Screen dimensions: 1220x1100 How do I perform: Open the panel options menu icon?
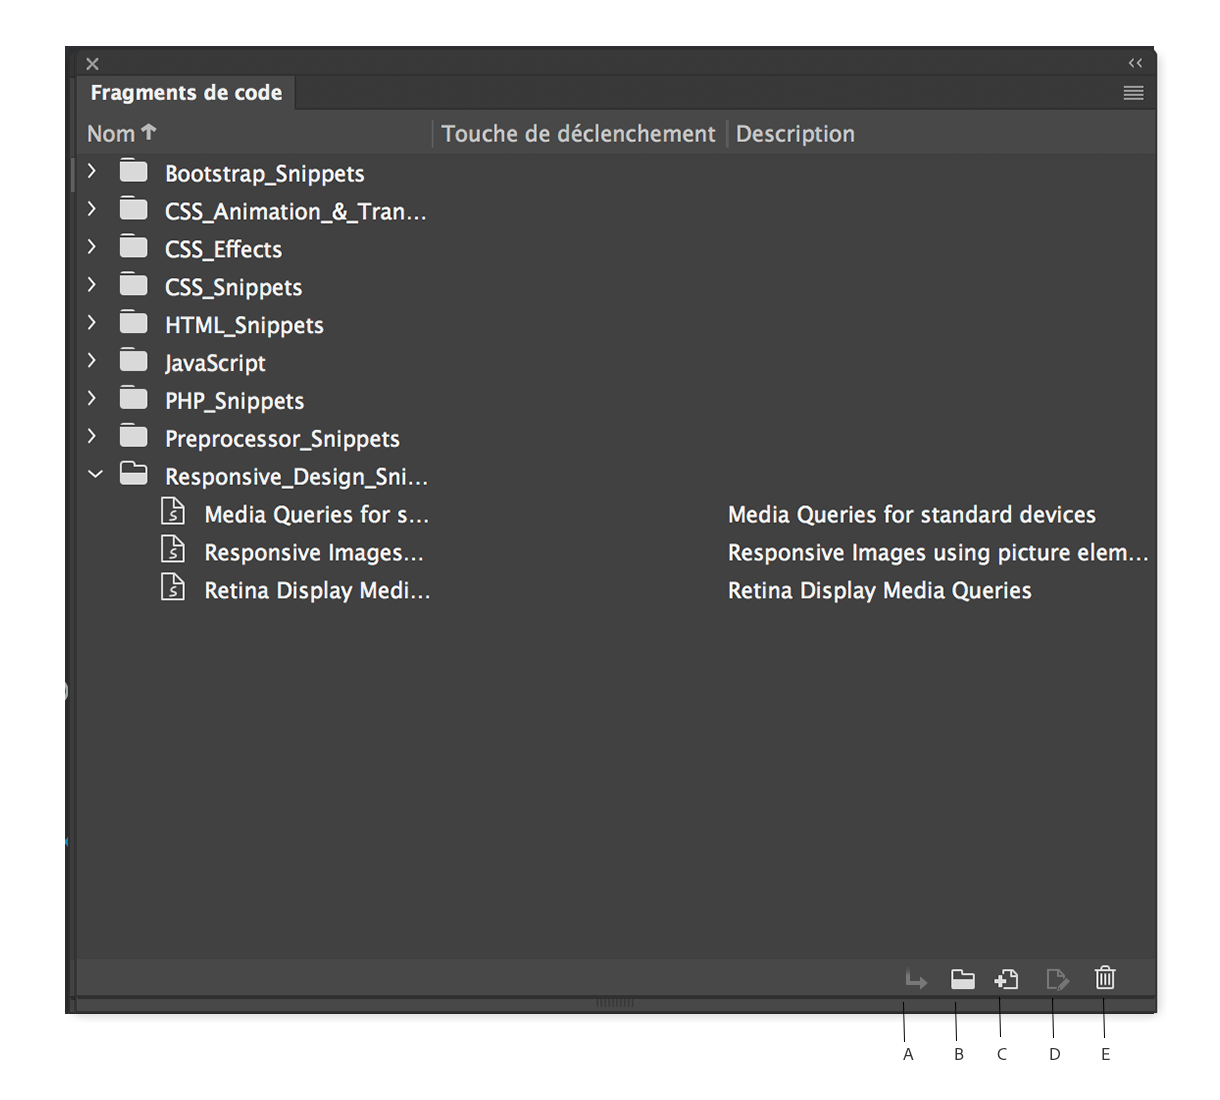(1133, 93)
